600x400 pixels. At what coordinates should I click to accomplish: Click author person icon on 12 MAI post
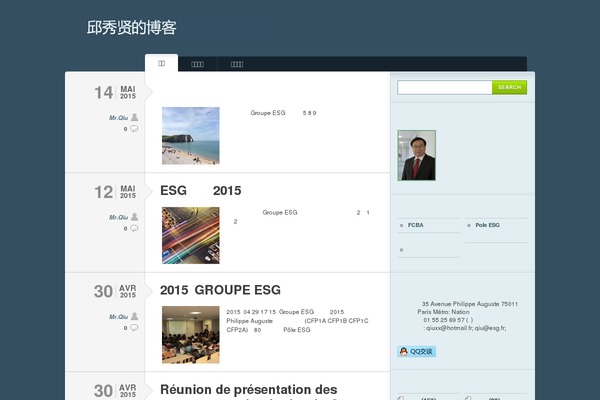[134, 217]
